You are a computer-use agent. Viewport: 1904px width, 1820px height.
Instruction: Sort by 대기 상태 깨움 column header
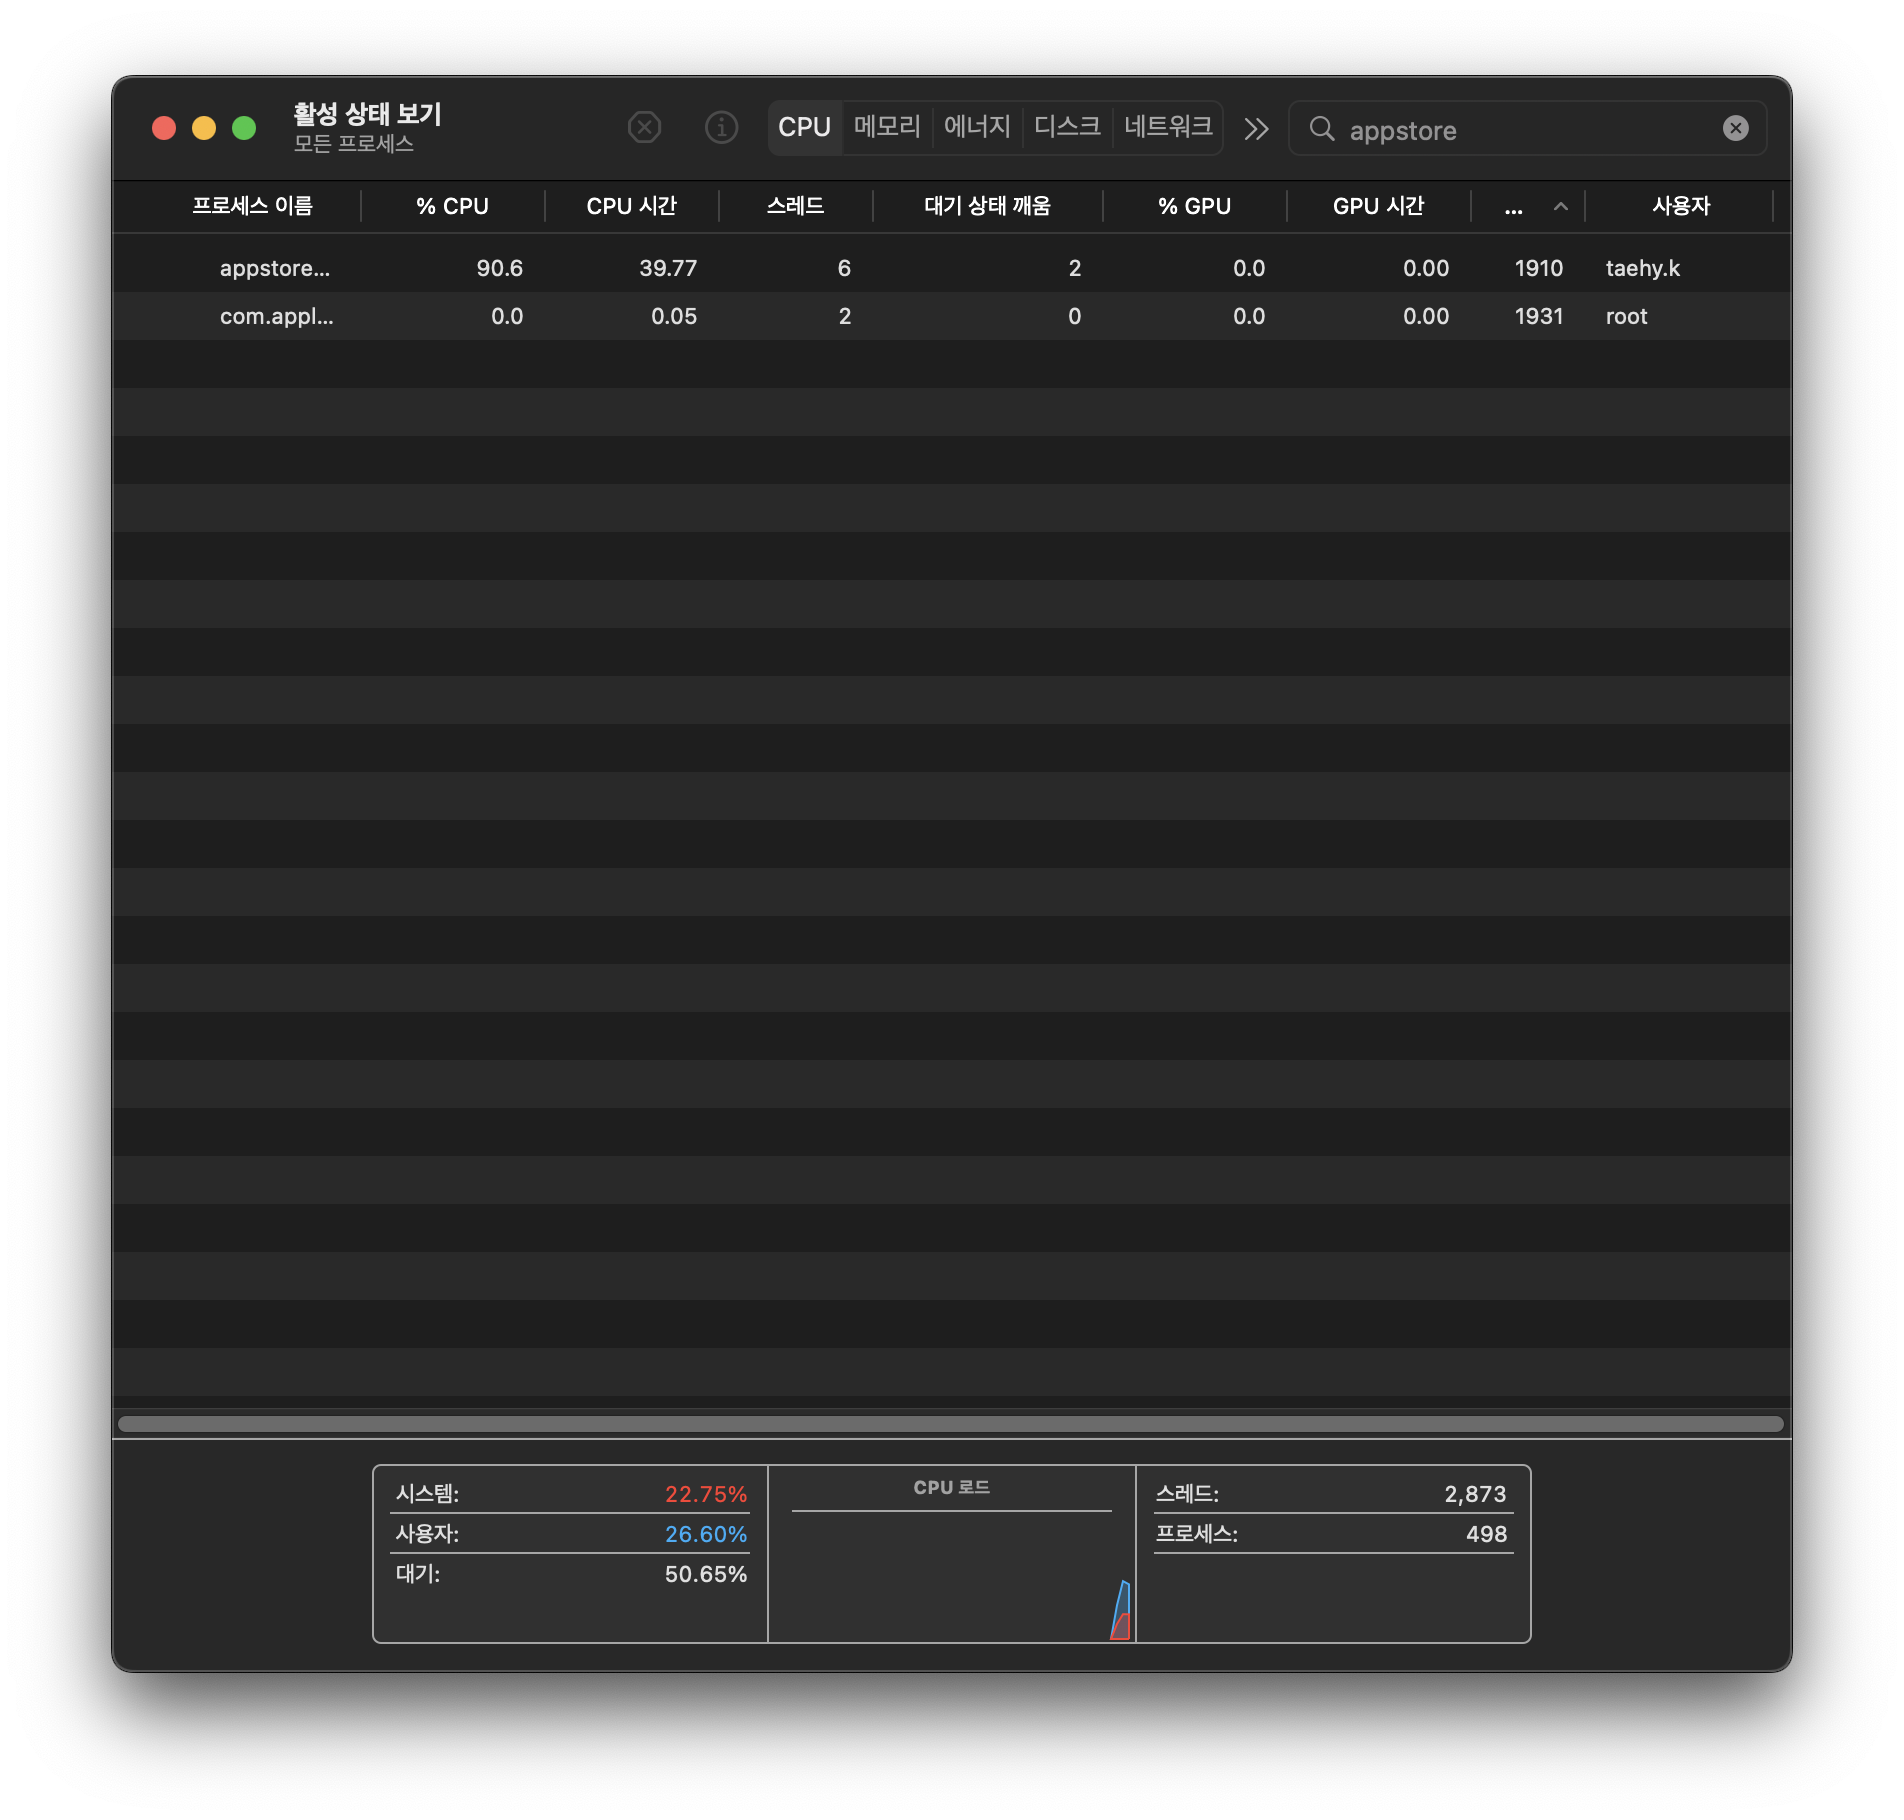click(x=987, y=206)
